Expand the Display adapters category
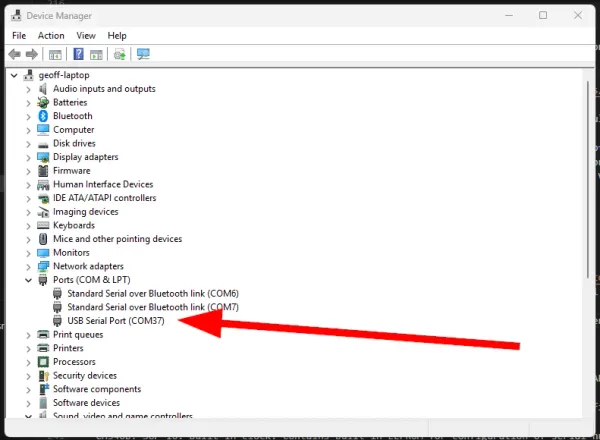Screen dimensions: 600x440 click(28, 157)
